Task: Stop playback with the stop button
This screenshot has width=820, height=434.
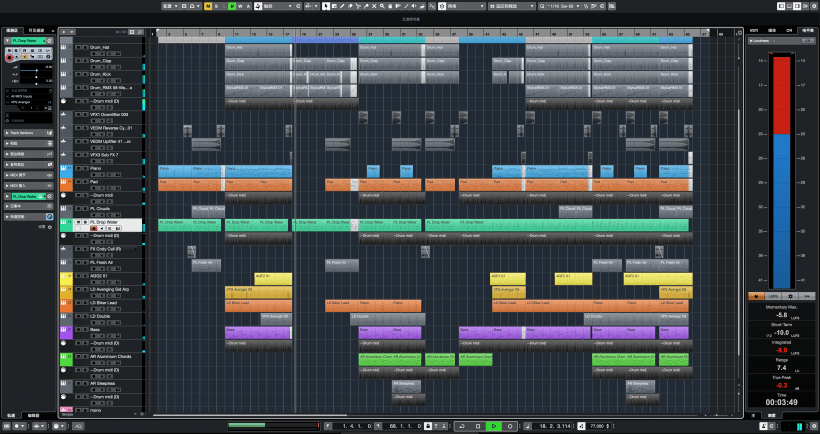Action: [x=478, y=426]
